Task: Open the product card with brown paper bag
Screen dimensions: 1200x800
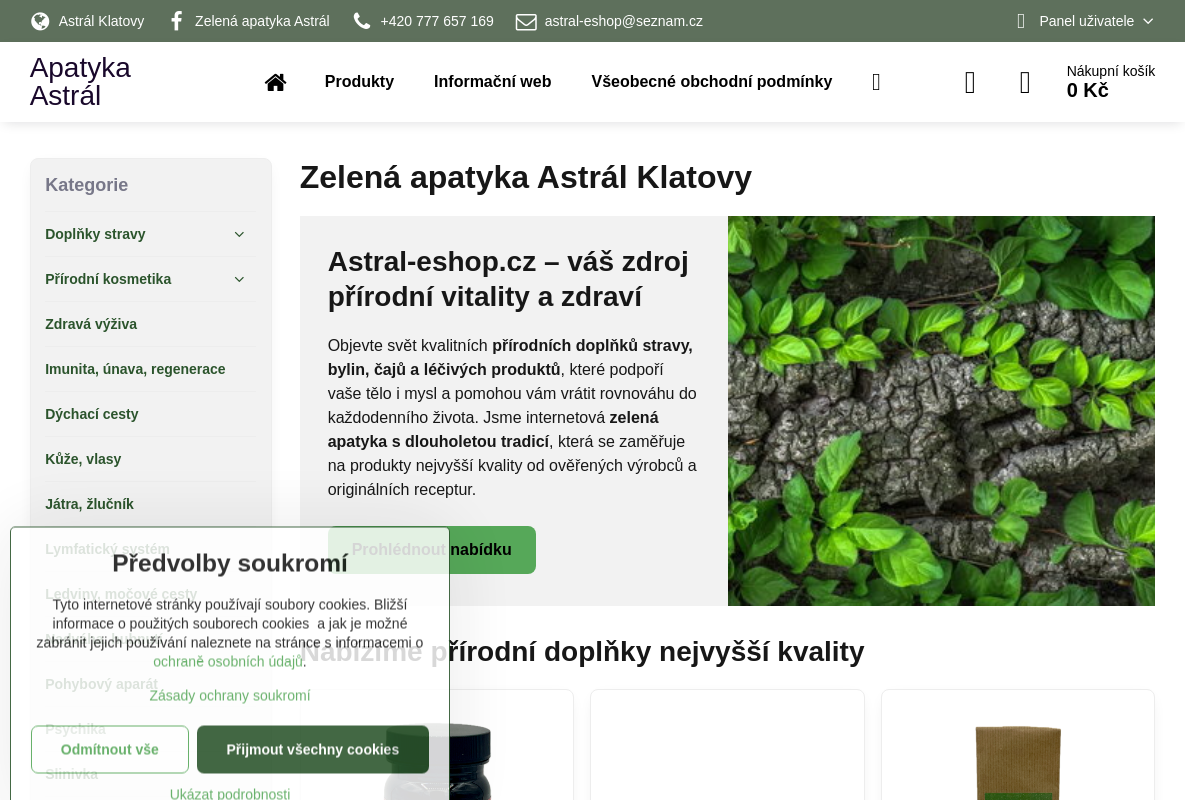Action: 1018,745
